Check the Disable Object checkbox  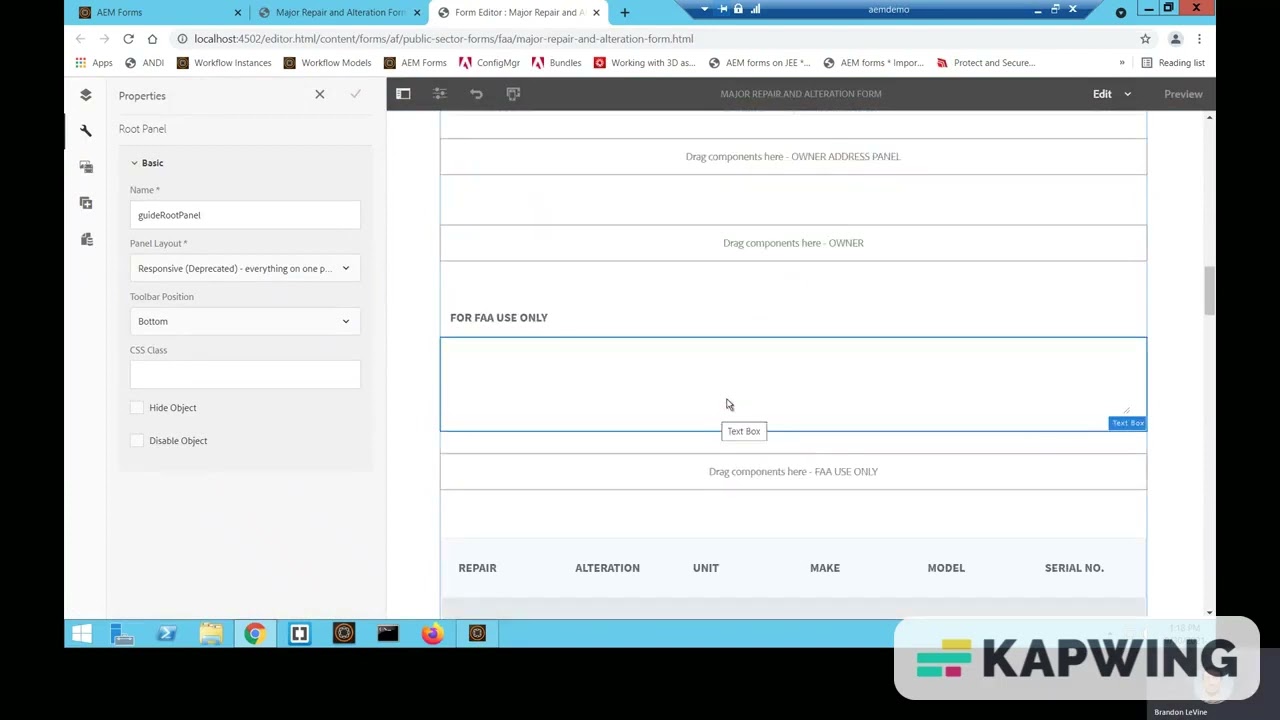137,441
